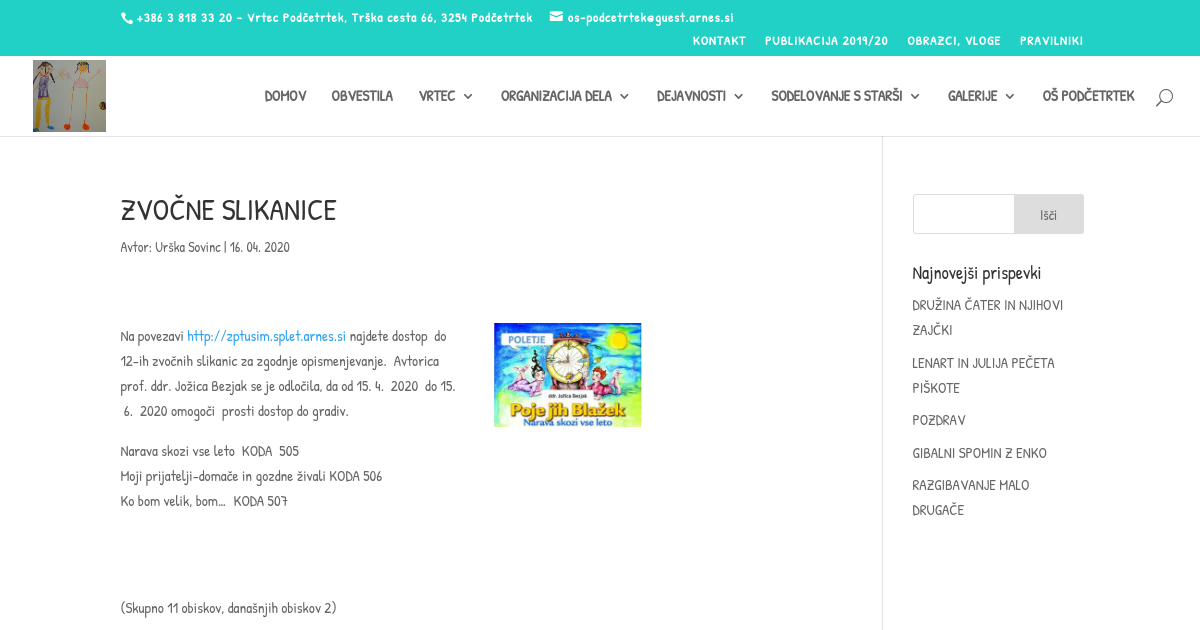Go to DOMOV page
Viewport: 1200px width, 630px height.
click(285, 96)
